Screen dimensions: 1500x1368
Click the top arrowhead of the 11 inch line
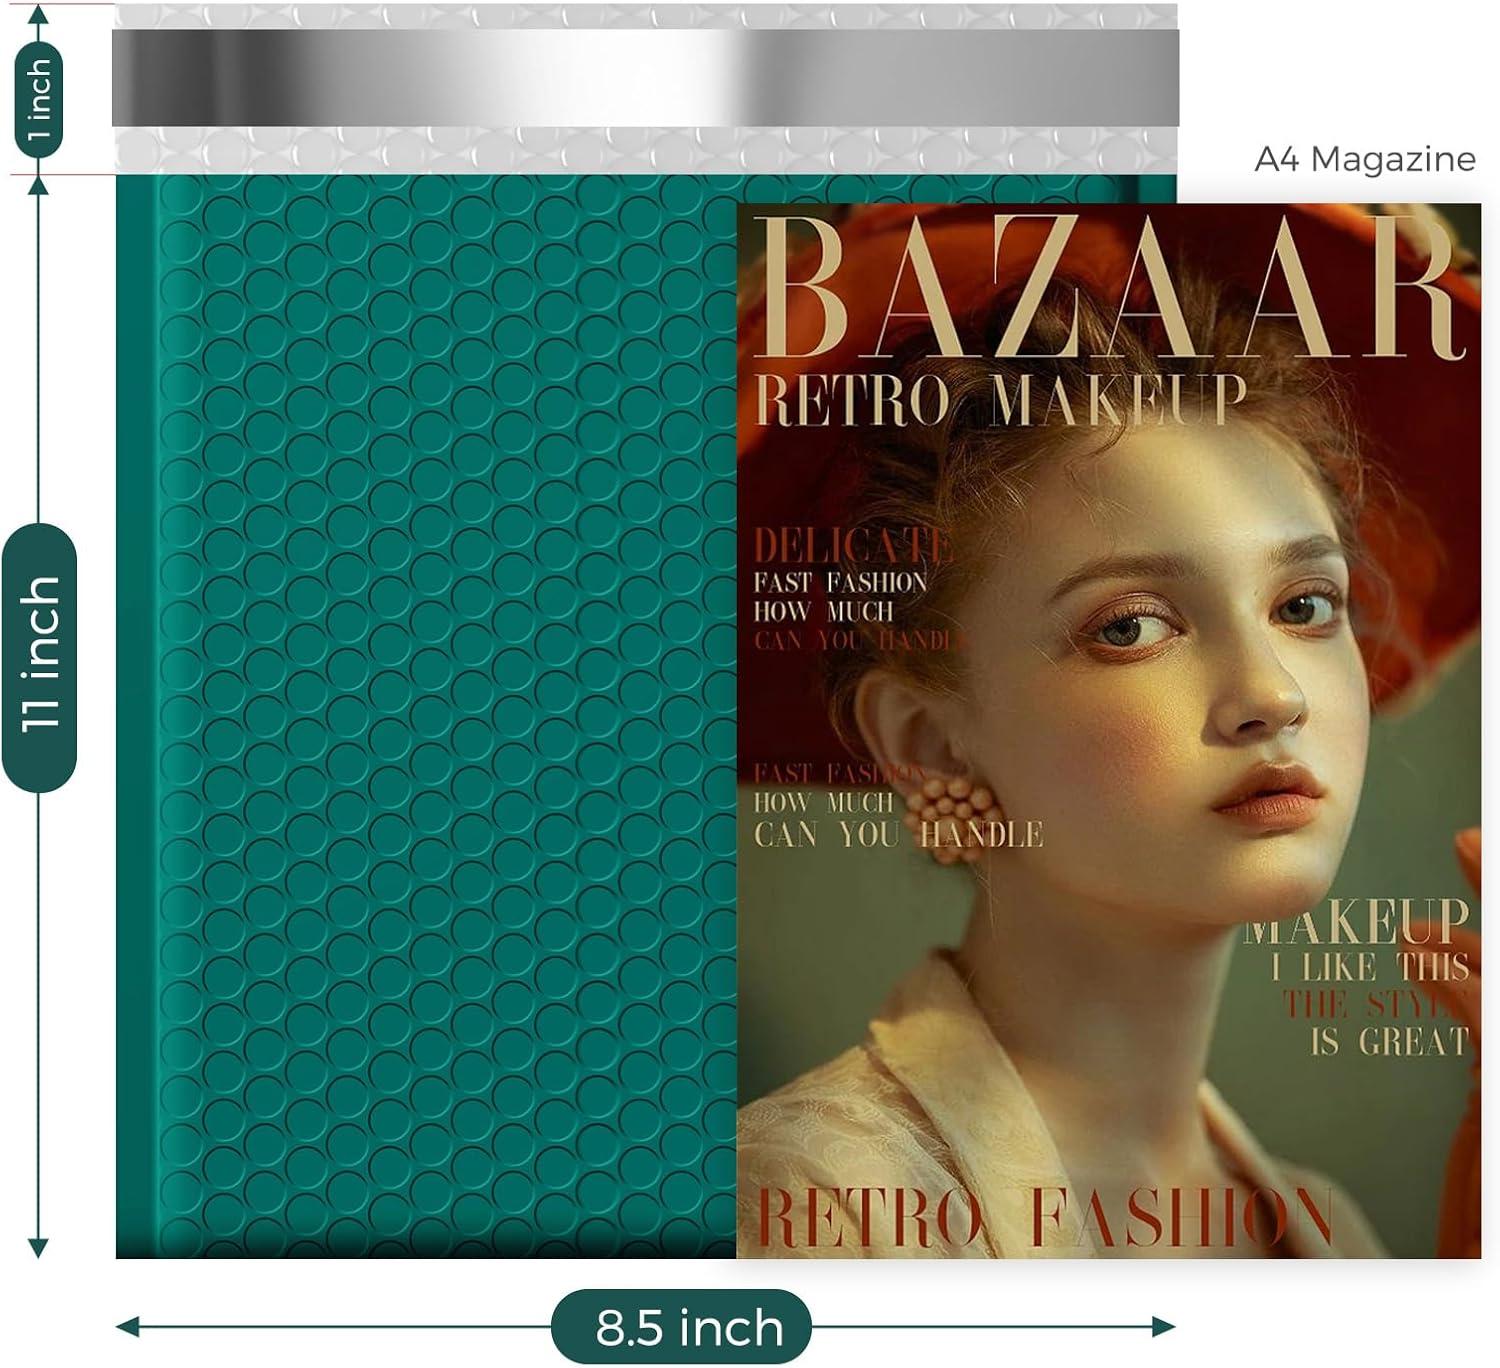pos(38,185)
